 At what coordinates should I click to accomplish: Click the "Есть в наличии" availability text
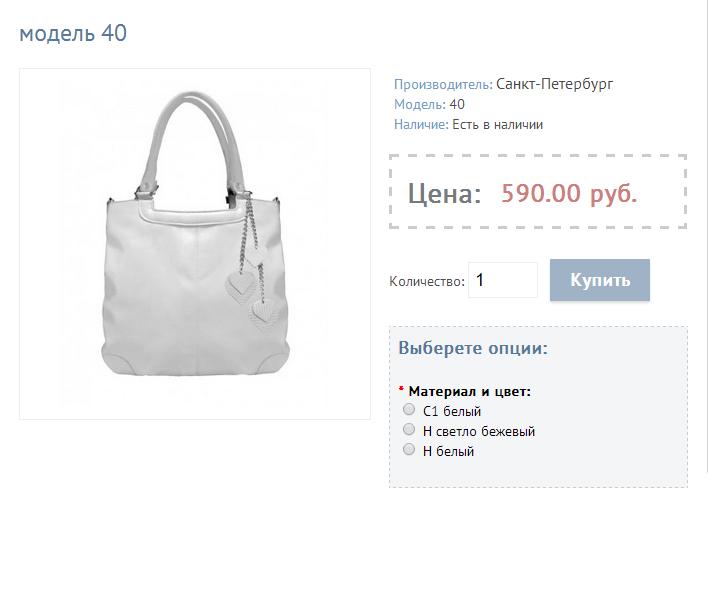(x=498, y=125)
